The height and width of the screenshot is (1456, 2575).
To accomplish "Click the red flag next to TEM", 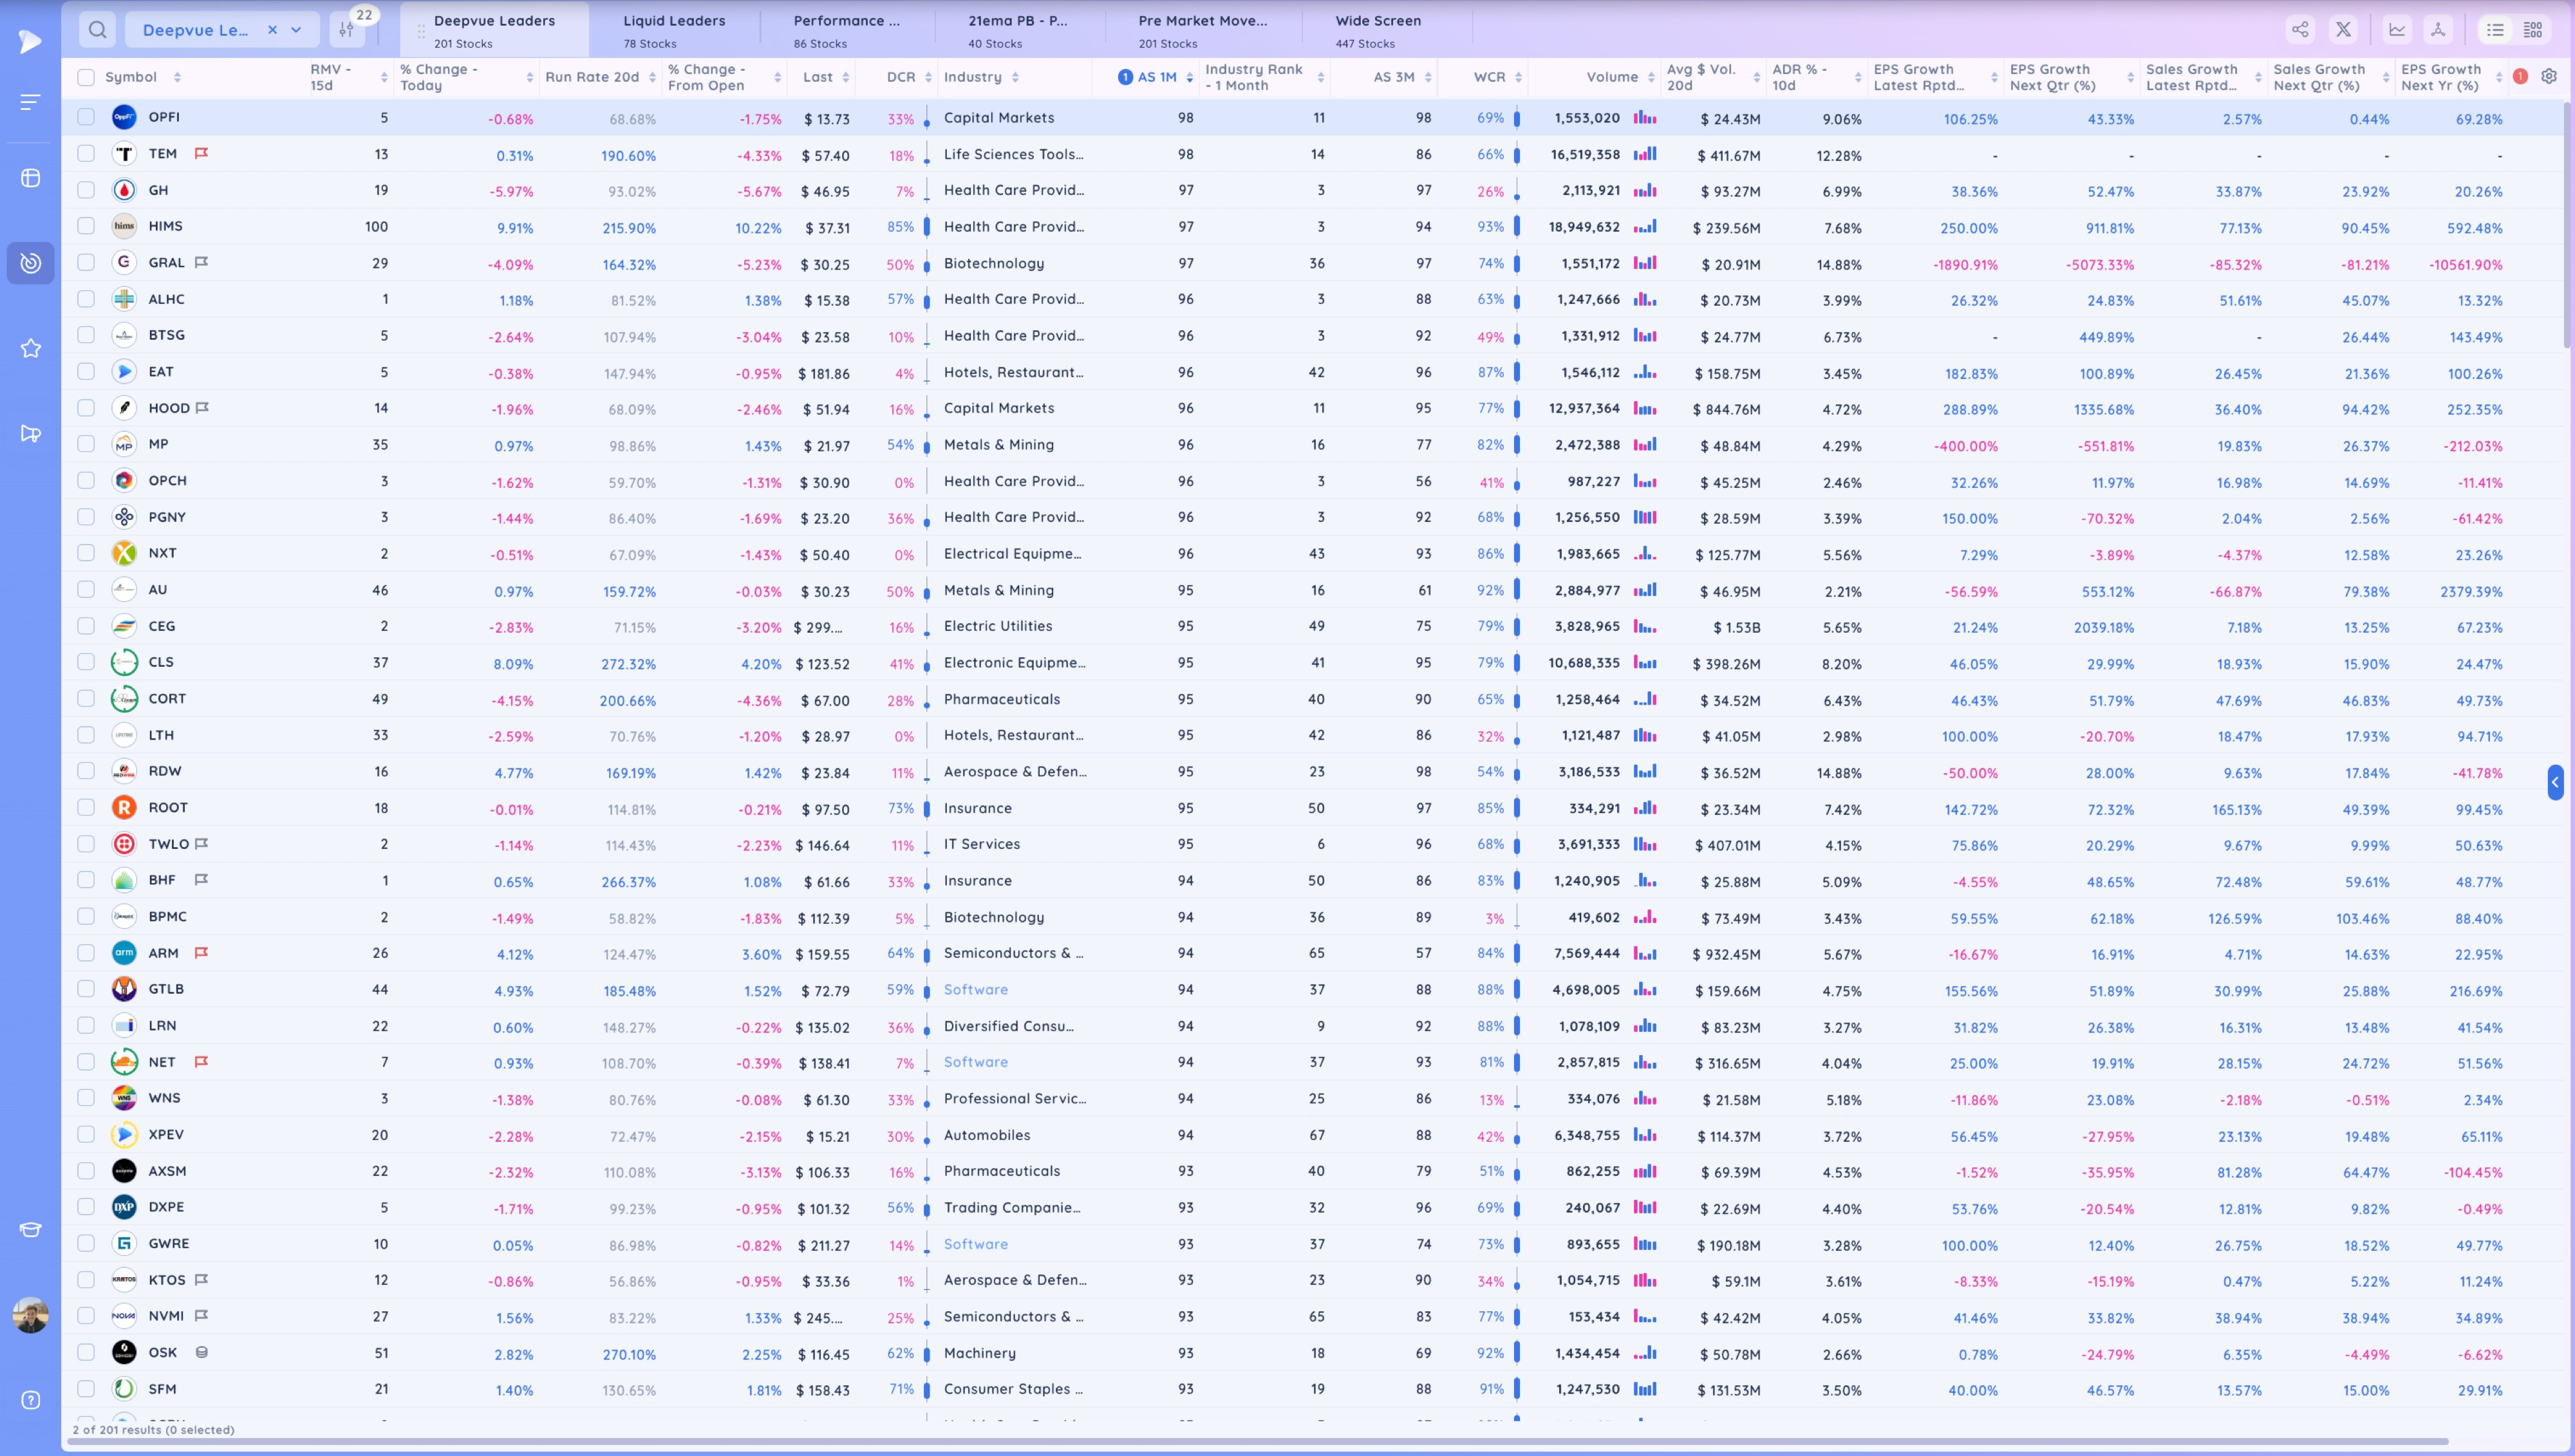I will coord(201,154).
